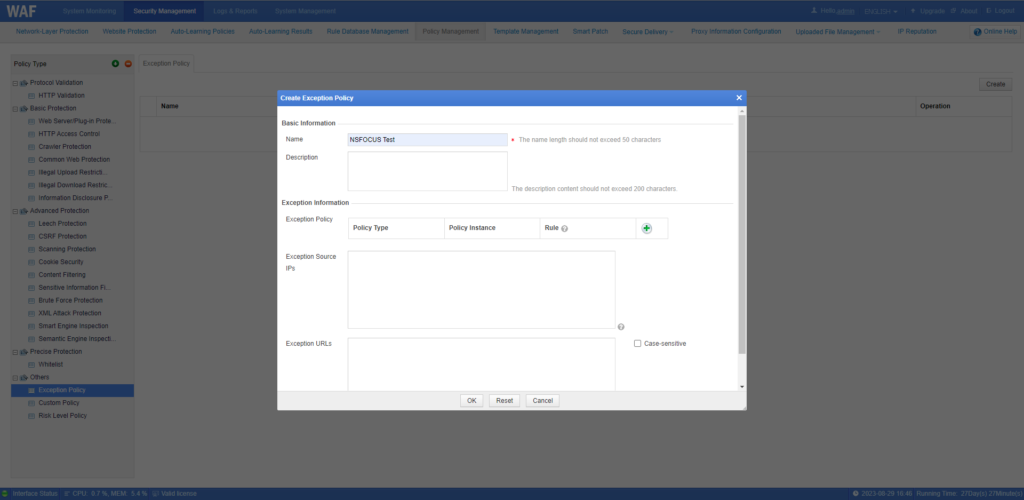Select Leech Protection in the policy tree
1024x500 pixels.
click(62, 223)
